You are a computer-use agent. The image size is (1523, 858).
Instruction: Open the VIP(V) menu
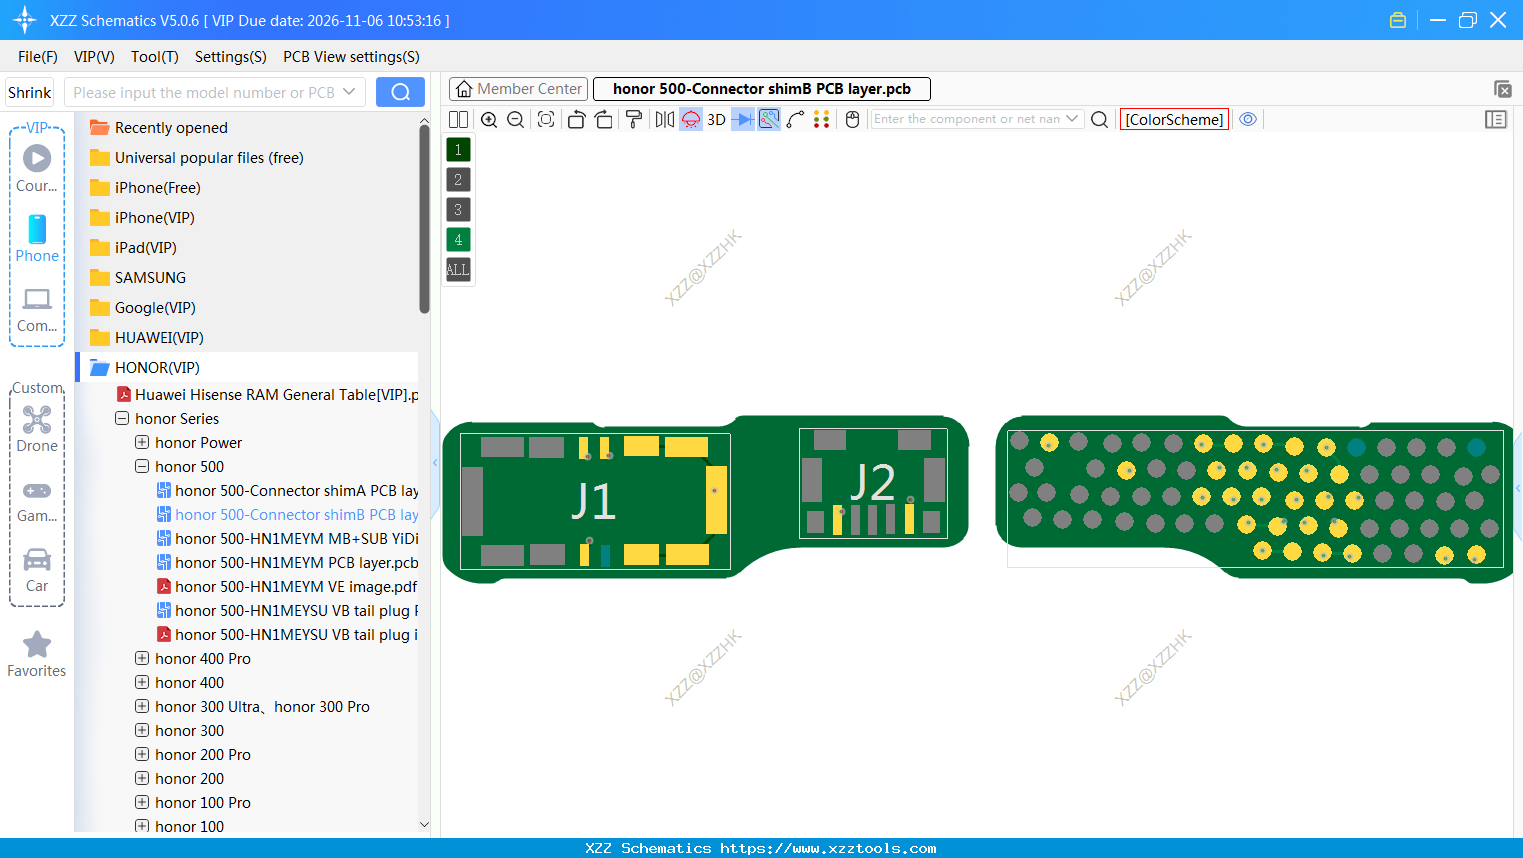pos(94,57)
